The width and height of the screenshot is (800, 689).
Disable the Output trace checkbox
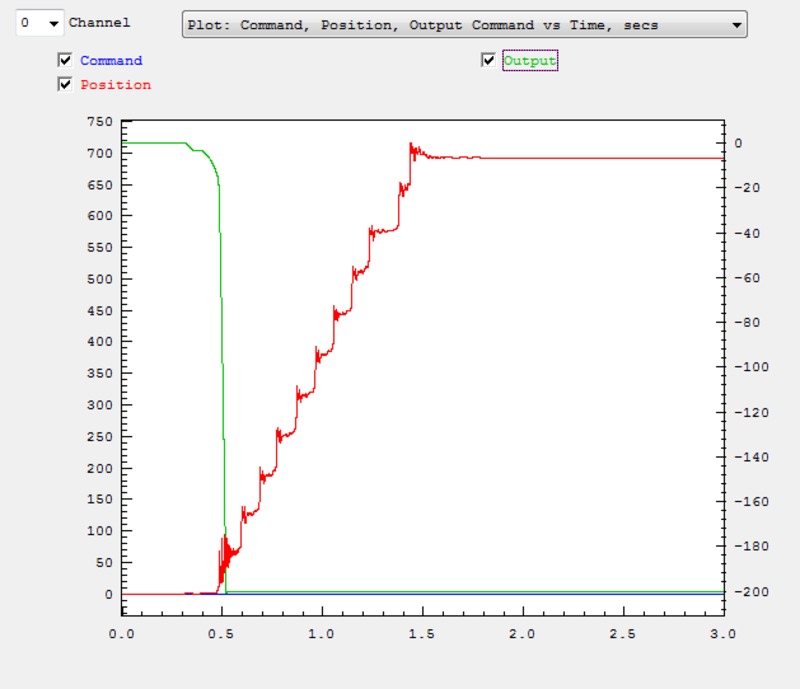pyautogui.click(x=488, y=61)
